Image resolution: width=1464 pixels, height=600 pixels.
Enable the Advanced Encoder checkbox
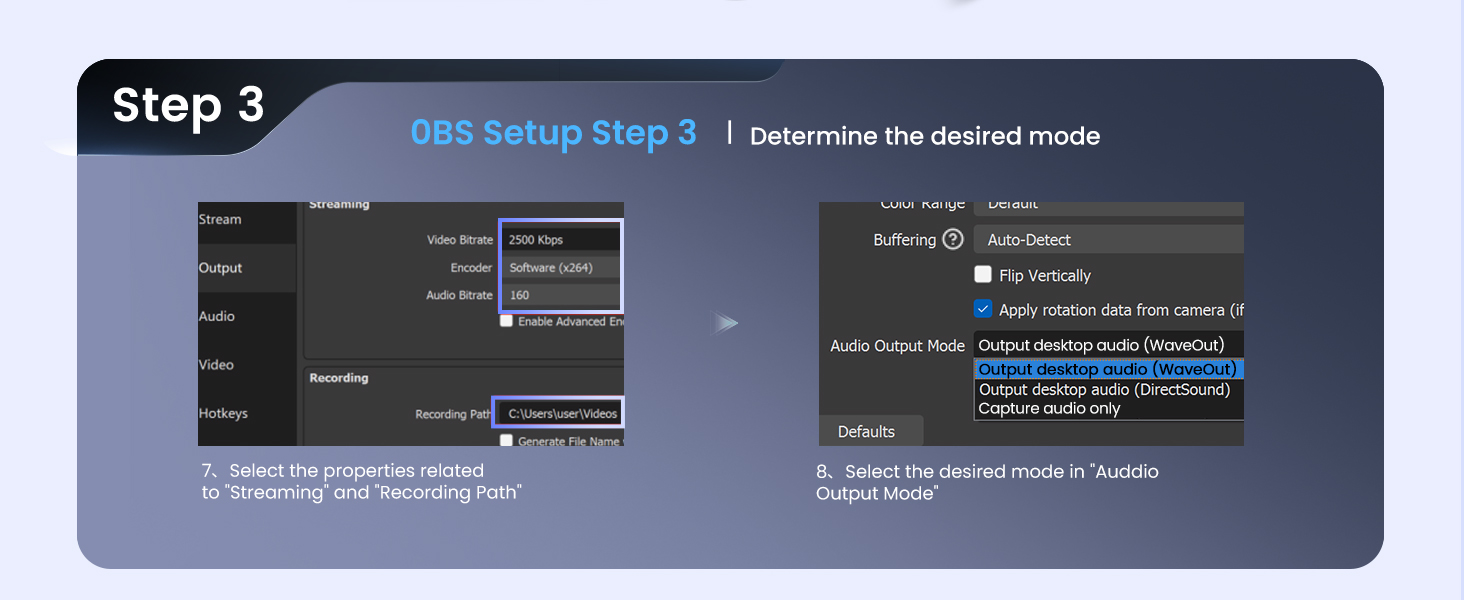coord(507,321)
